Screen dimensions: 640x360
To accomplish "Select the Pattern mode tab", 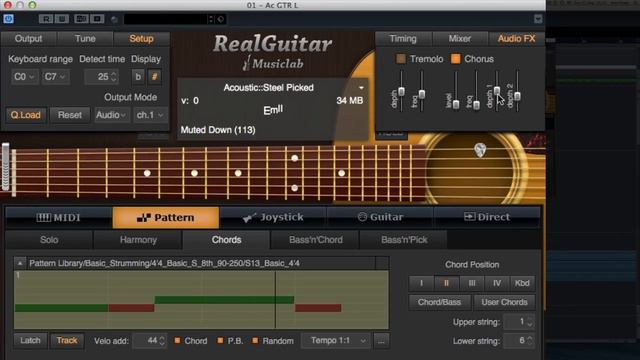I will pyautogui.click(x=166, y=218).
